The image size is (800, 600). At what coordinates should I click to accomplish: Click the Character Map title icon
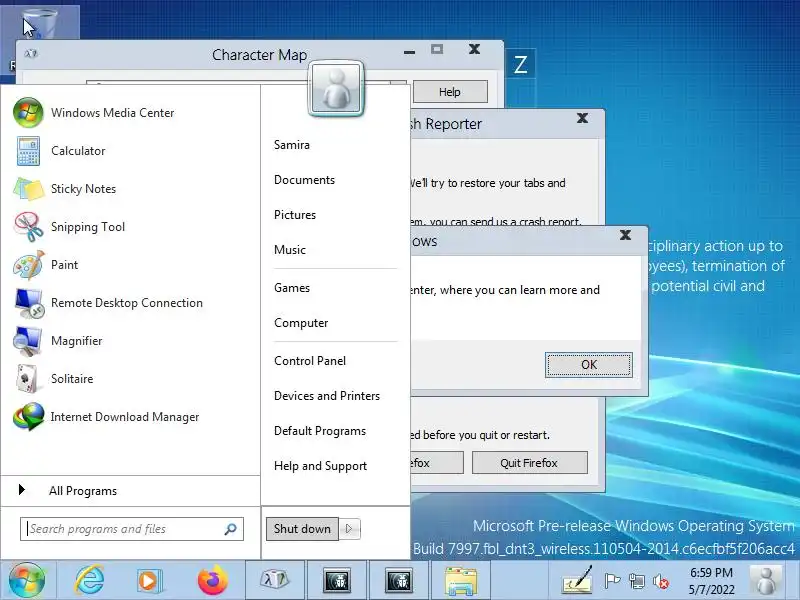[x=31, y=54]
